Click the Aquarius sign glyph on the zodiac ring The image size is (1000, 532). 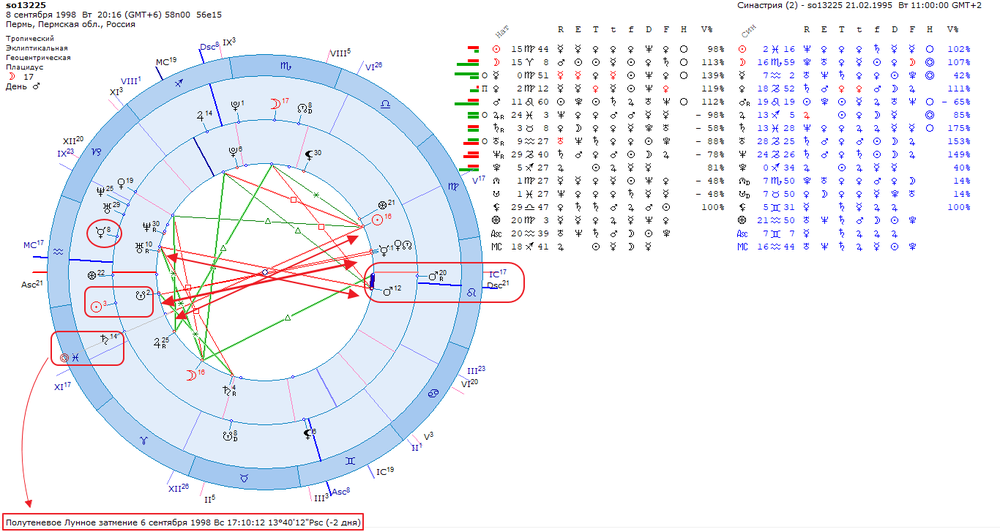[x=58, y=252]
